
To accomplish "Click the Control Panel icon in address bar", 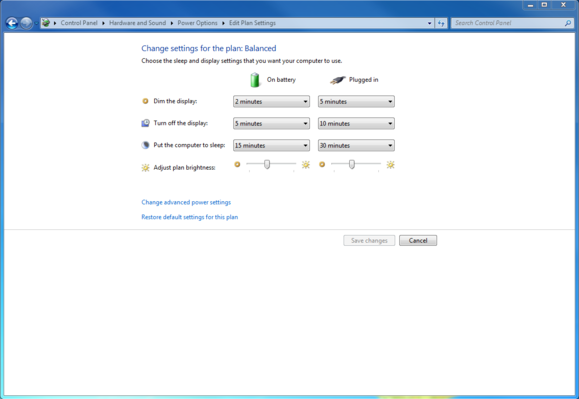I will (x=46, y=23).
